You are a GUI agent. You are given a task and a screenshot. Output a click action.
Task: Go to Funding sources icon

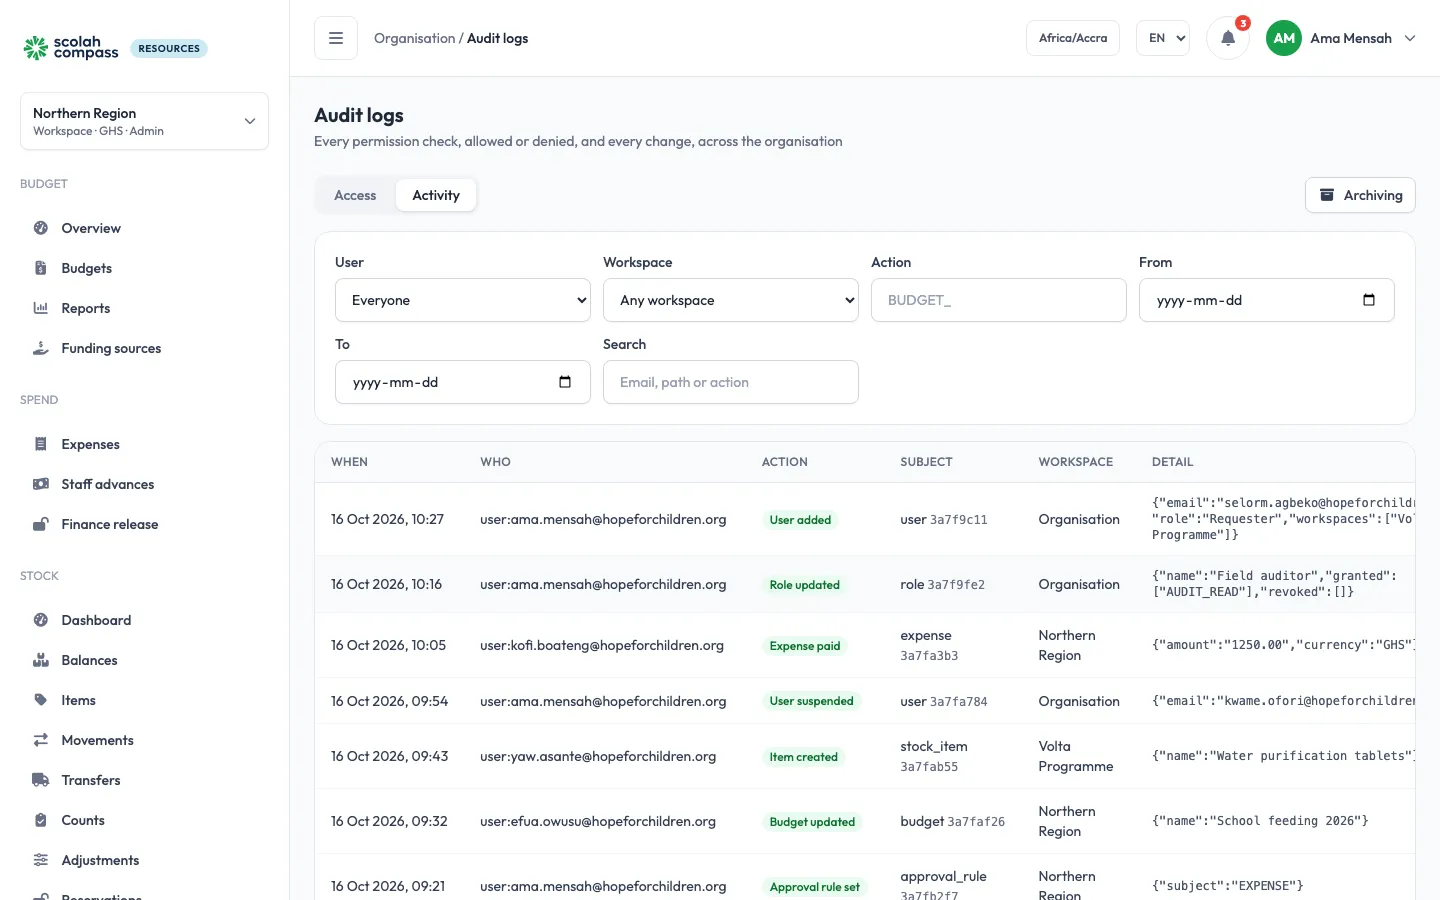coord(41,348)
